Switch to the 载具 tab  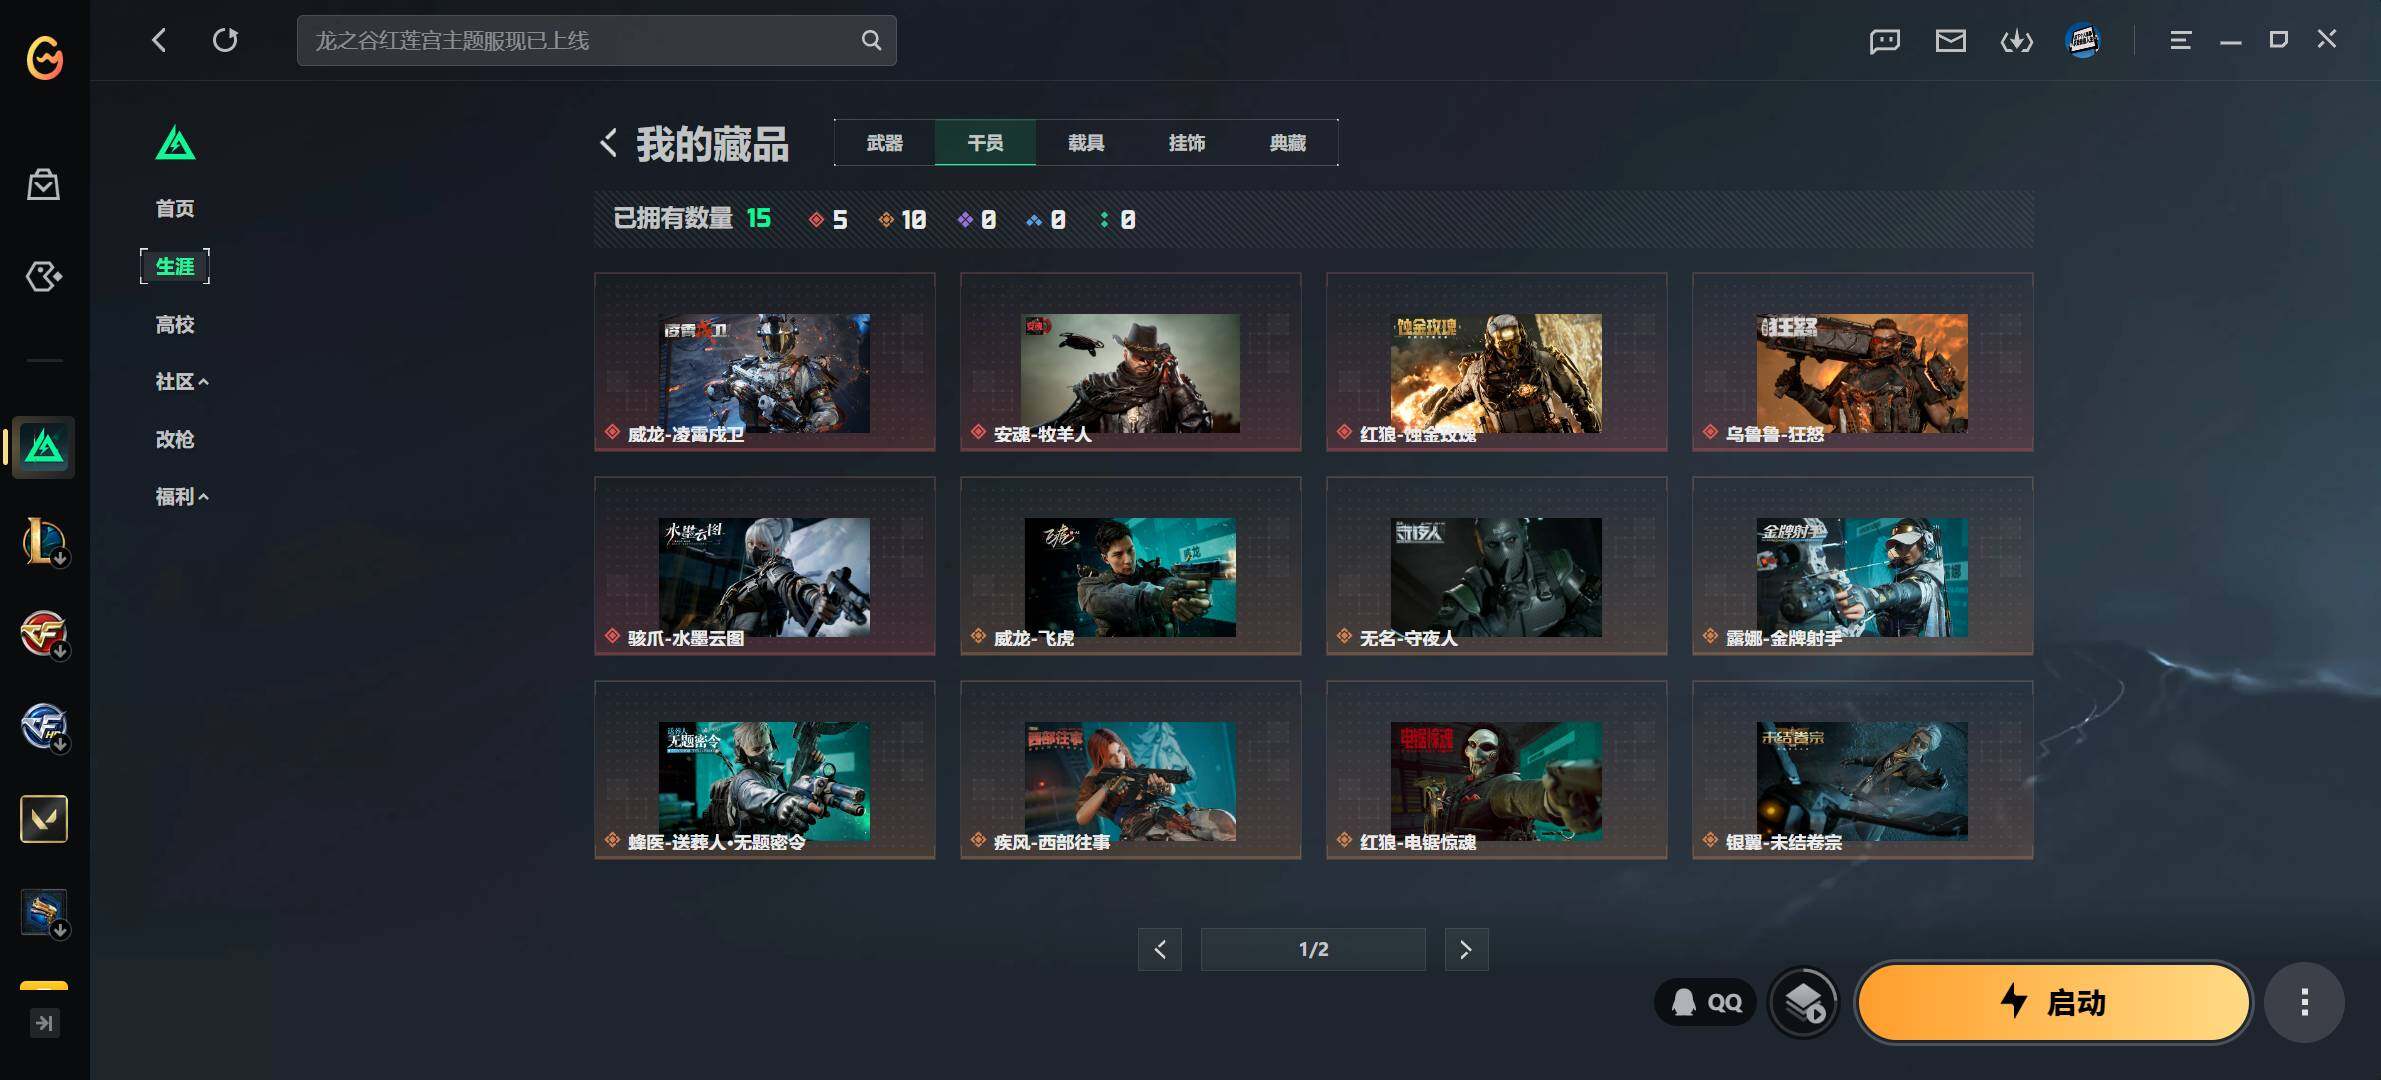(x=1086, y=143)
